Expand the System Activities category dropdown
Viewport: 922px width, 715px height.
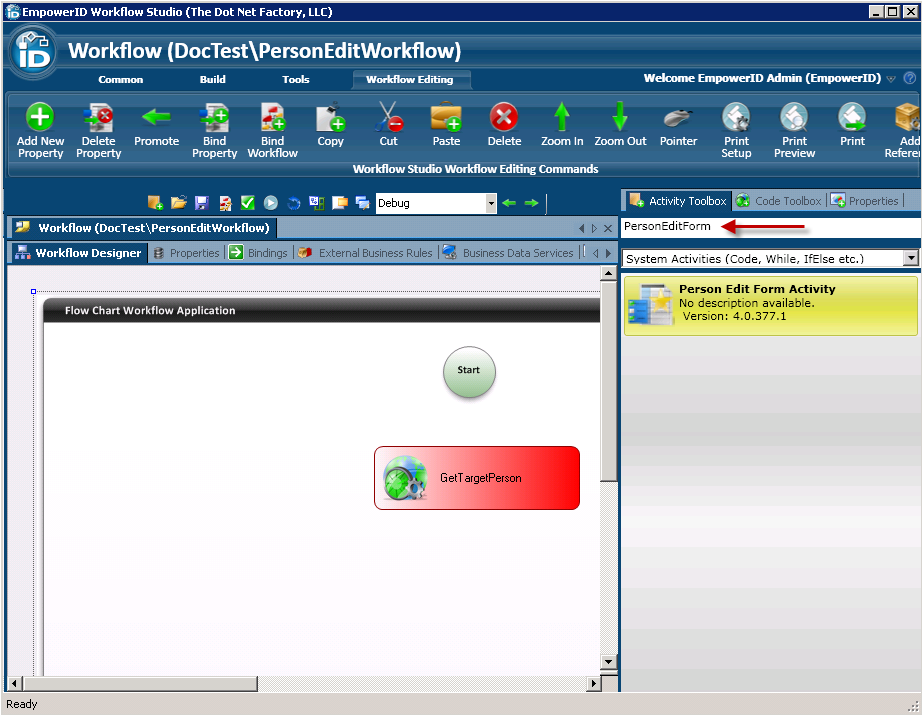(x=910, y=258)
